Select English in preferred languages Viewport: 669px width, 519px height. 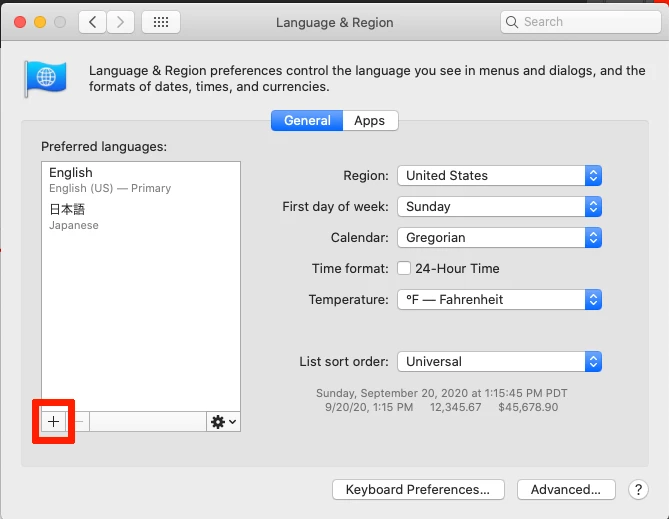coord(141,180)
